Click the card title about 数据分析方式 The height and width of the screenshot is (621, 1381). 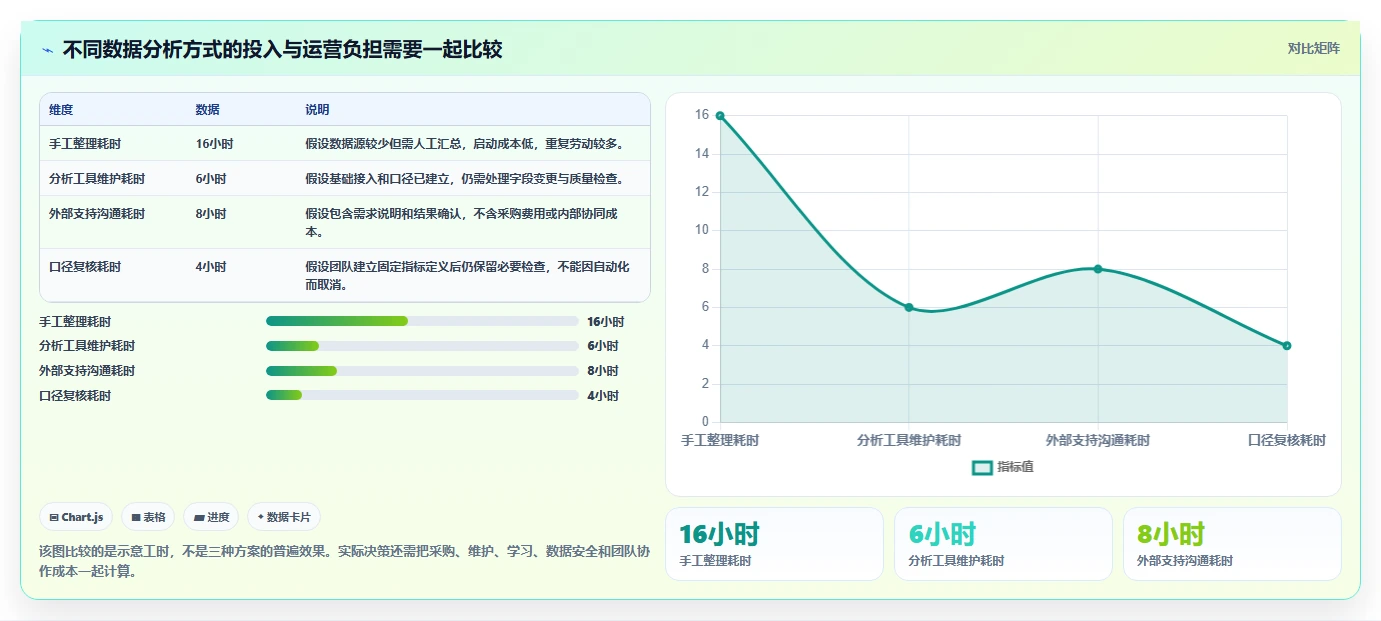[x=282, y=50]
